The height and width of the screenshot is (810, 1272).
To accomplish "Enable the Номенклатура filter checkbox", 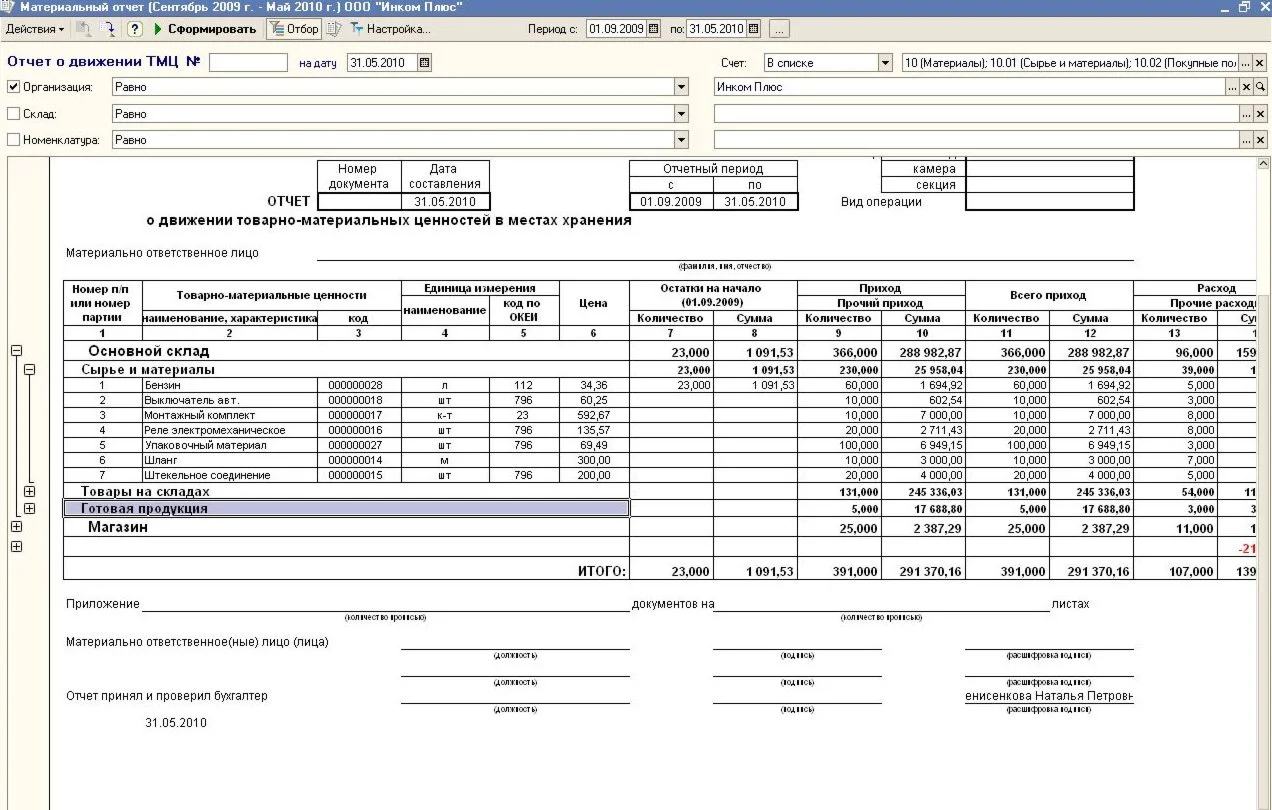I will (x=14, y=140).
